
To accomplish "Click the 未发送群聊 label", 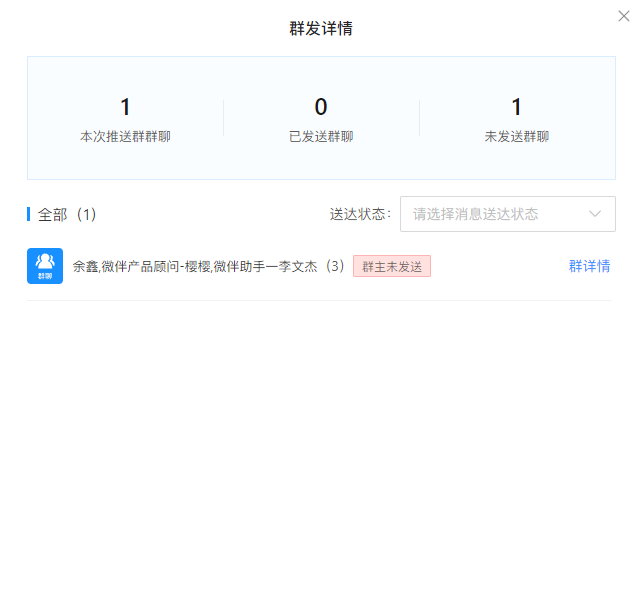I will (516, 137).
